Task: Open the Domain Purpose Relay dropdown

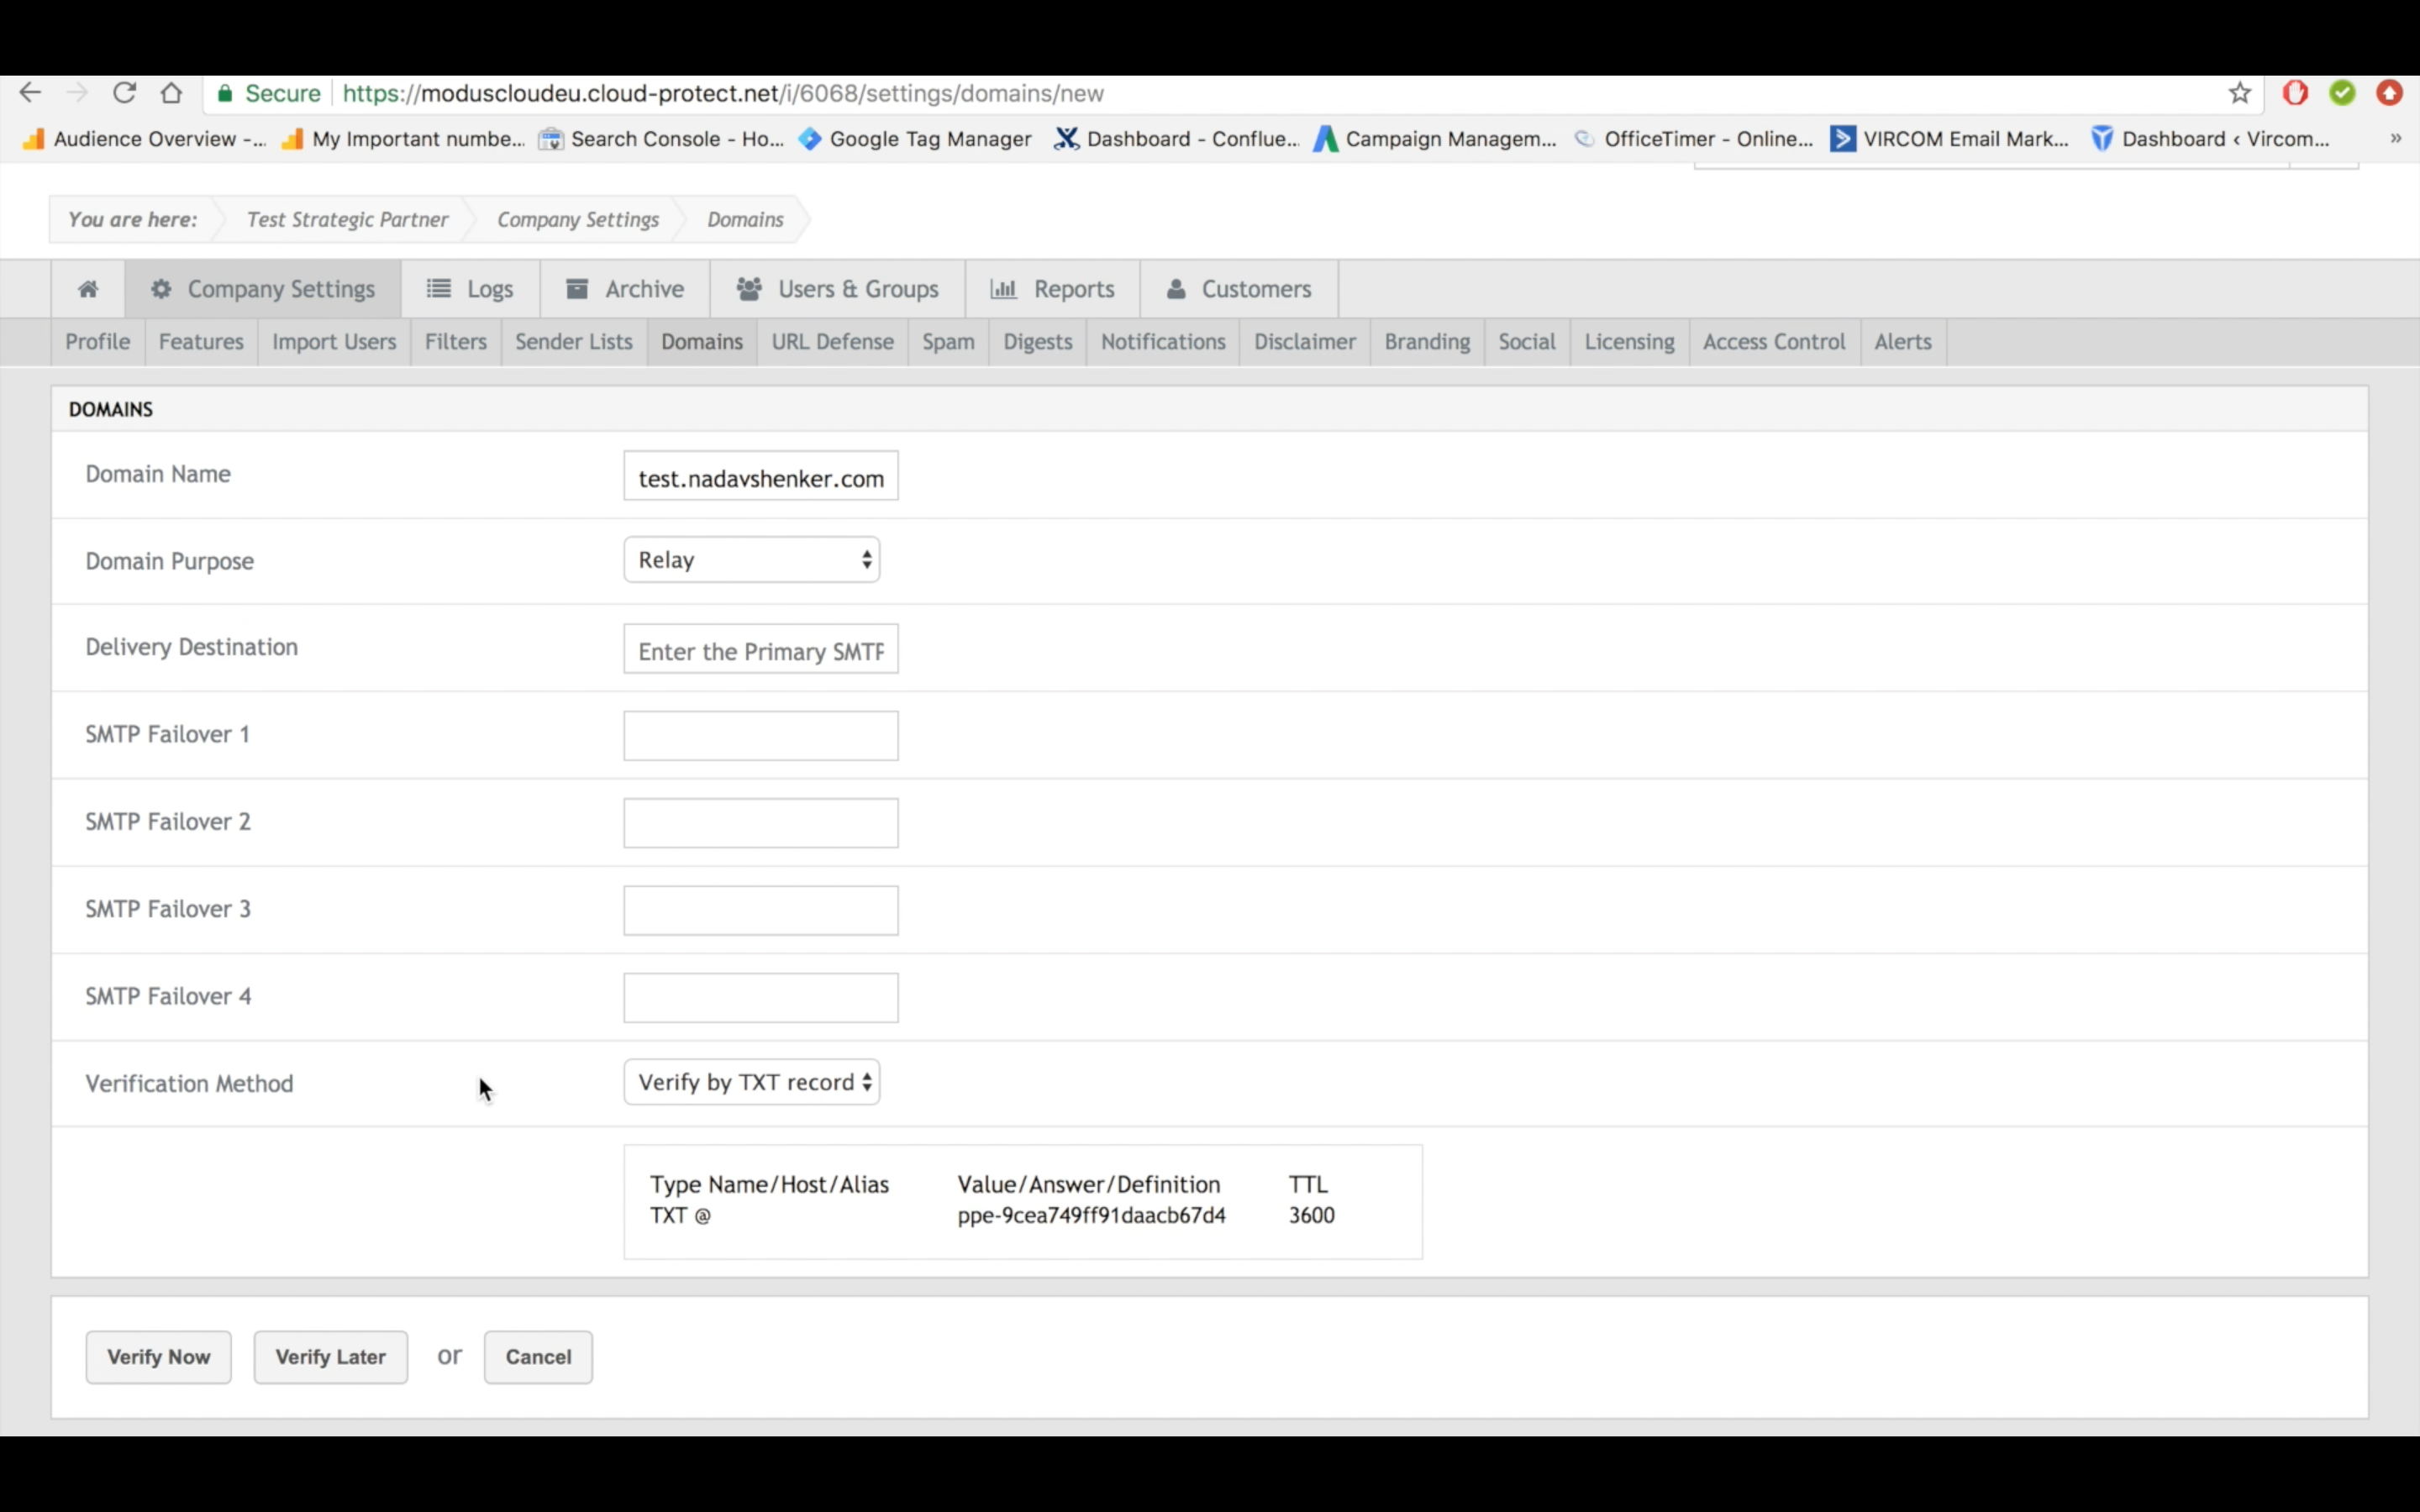Action: tap(751, 560)
